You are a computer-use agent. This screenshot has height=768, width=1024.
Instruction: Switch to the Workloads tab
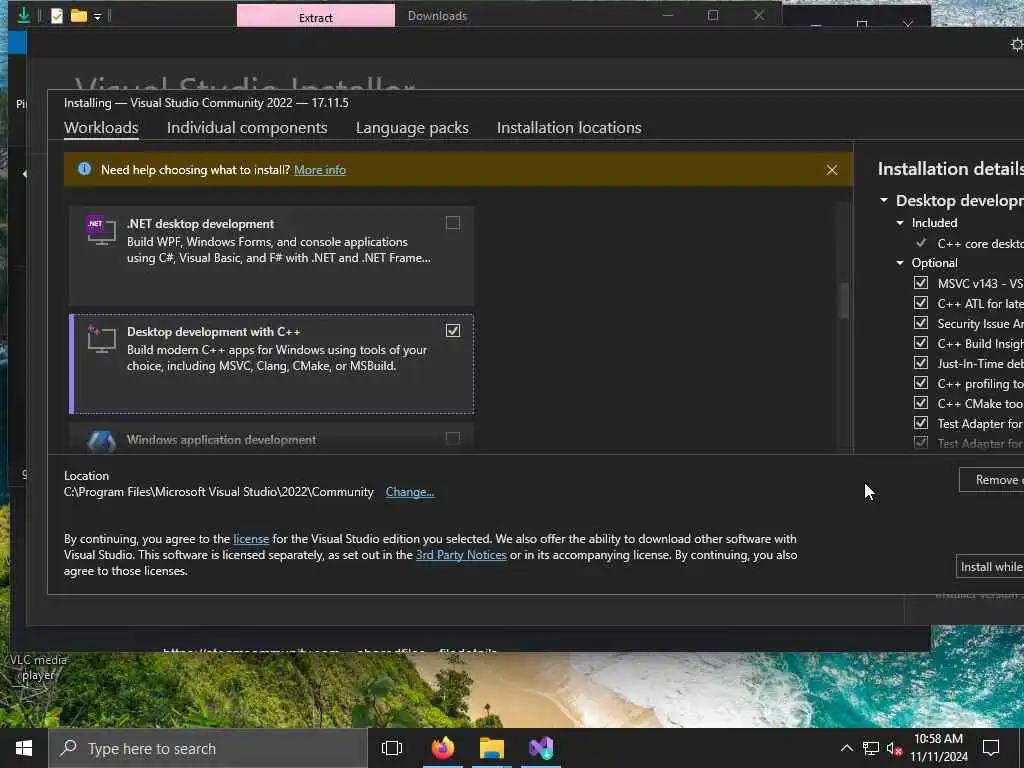pyautogui.click(x=101, y=128)
